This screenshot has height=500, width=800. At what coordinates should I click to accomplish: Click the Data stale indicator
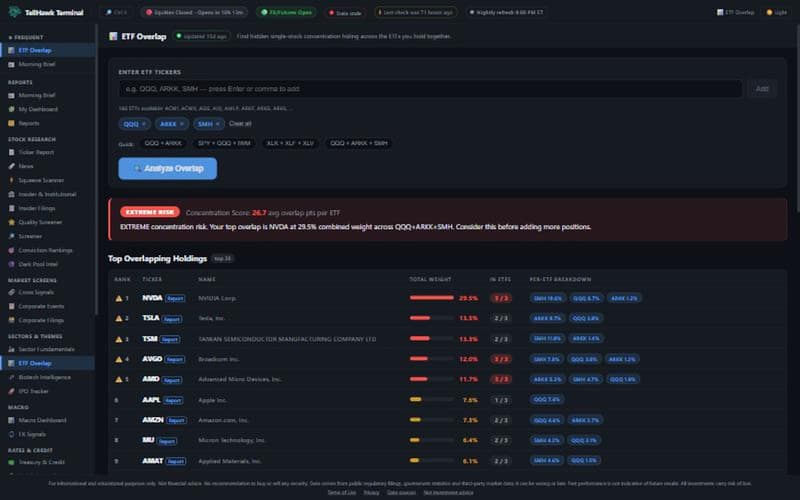tap(345, 13)
